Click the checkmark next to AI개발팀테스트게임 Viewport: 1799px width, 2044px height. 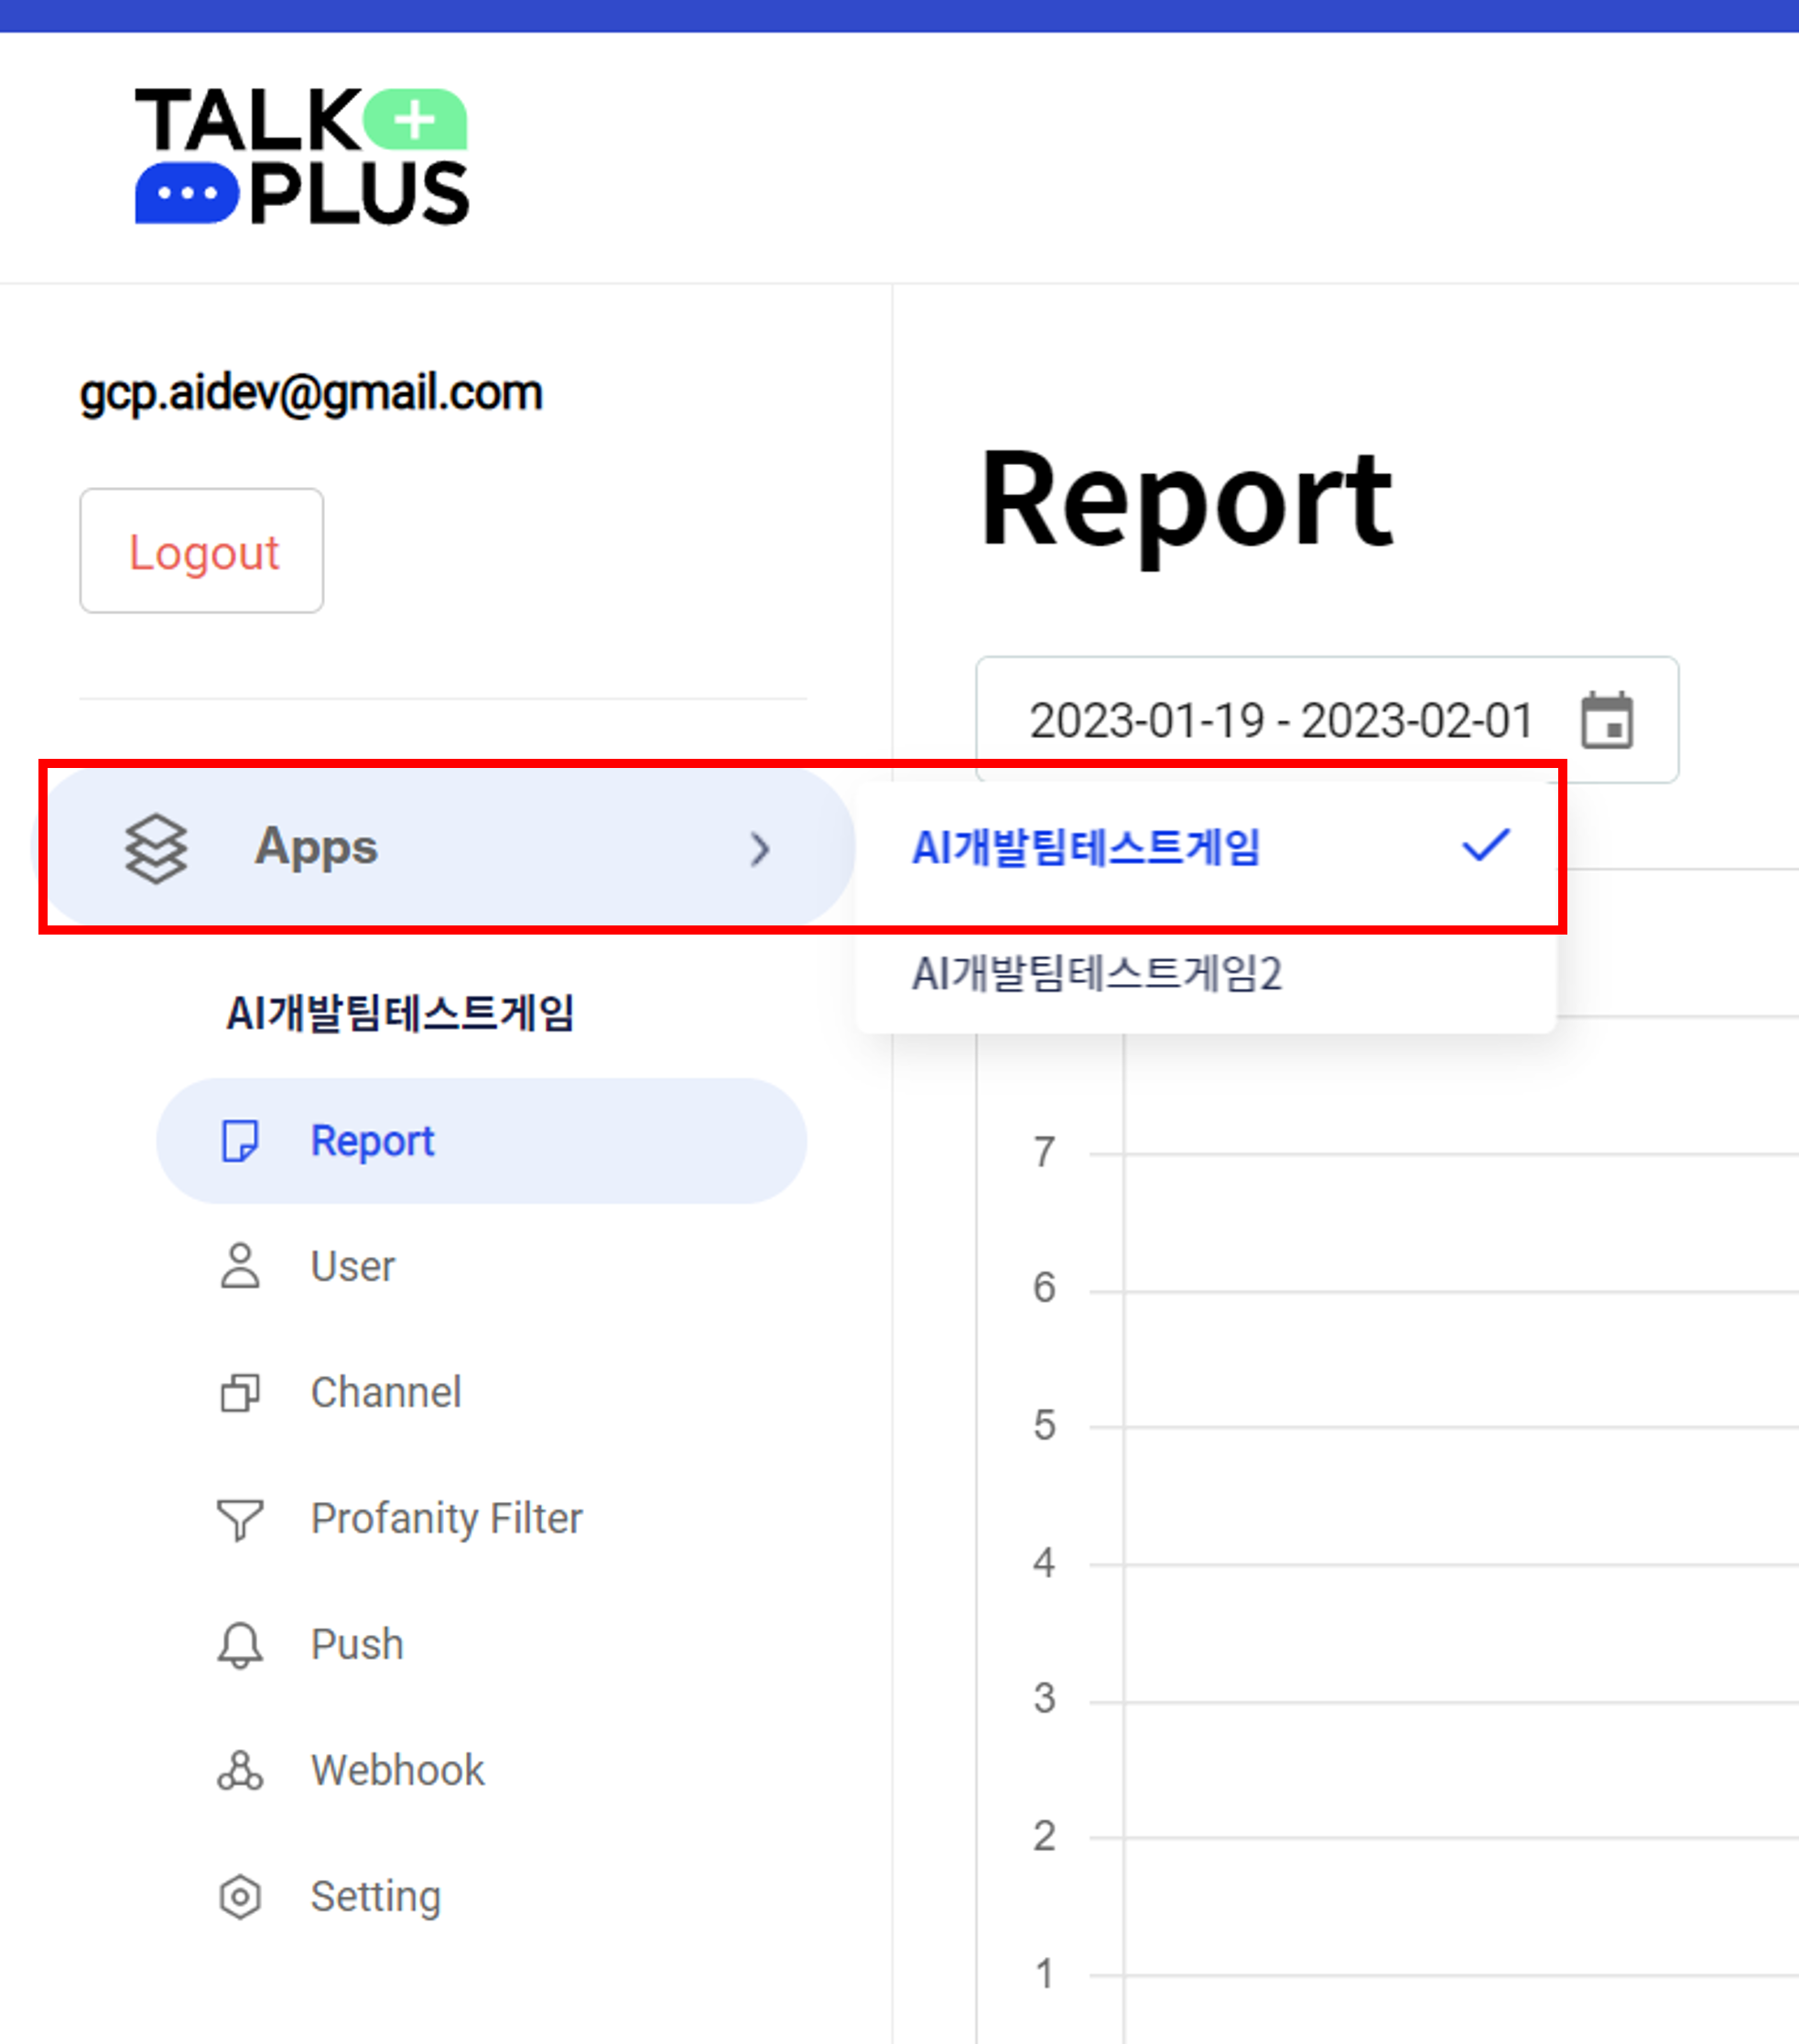tap(1486, 846)
